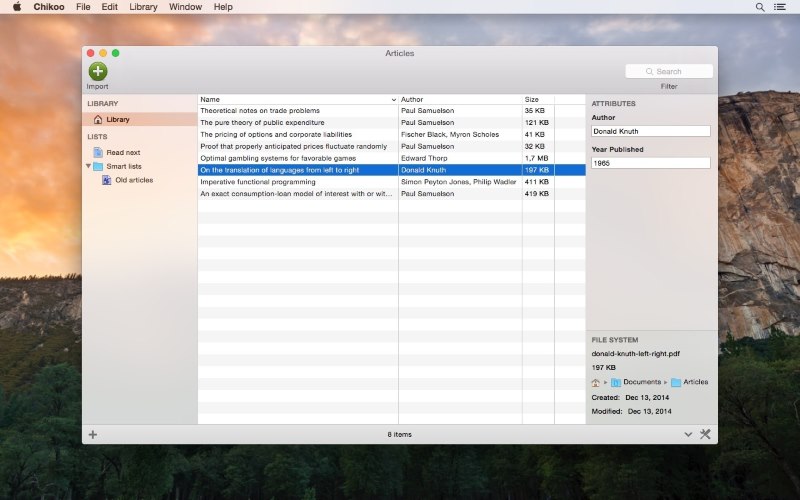
Task: Click size cell '411 KB'
Action: [x=537, y=182]
